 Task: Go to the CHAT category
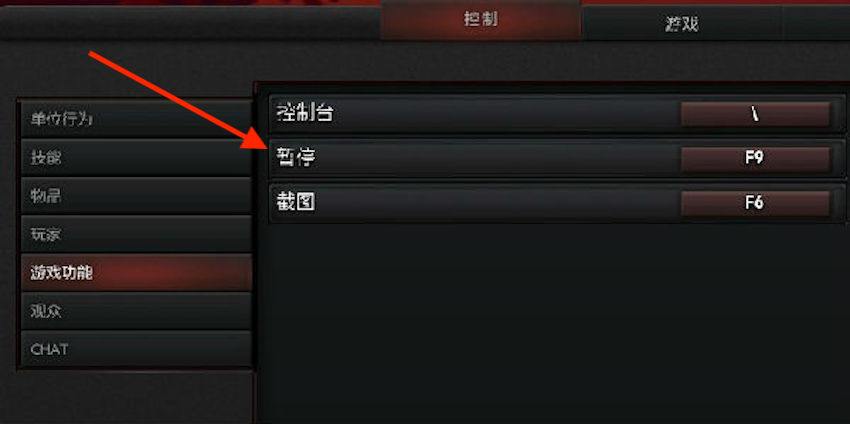[136, 349]
